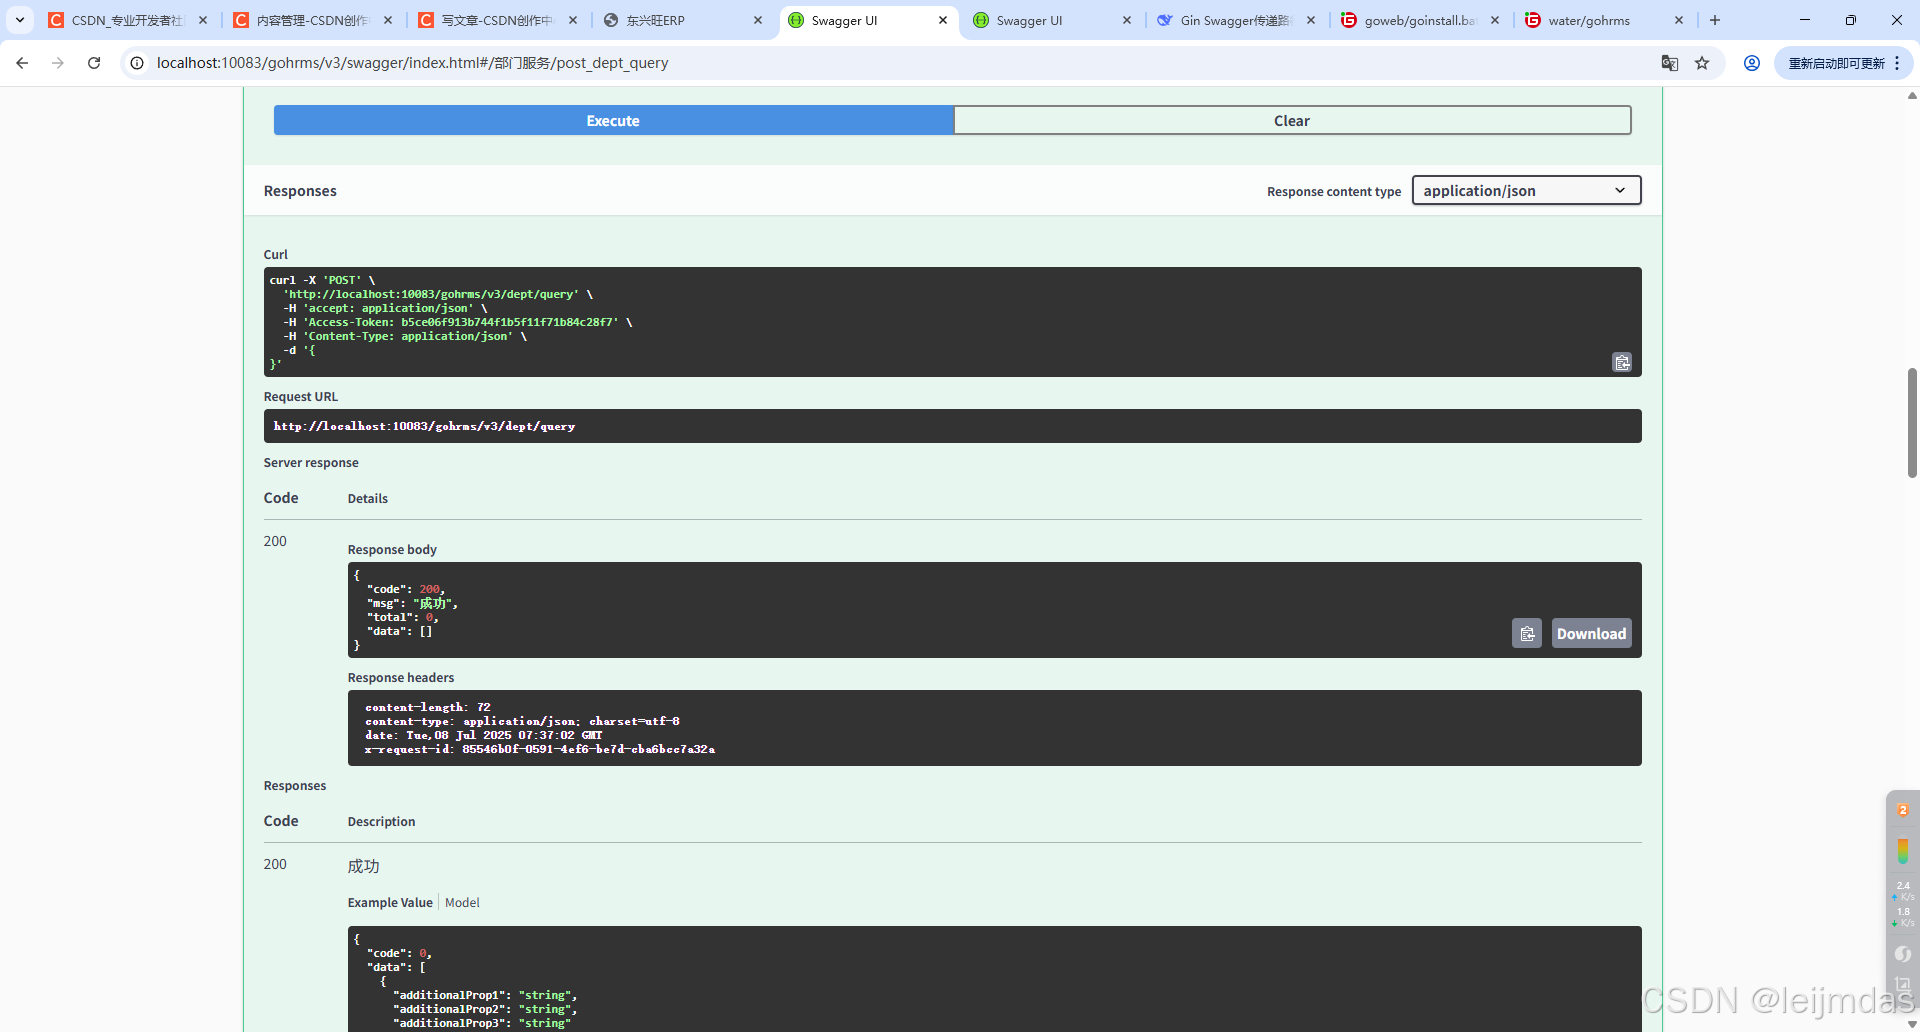This screenshot has width=1920, height=1032.
Task: Select the Example Value tab
Action: click(x=389, y=902)
